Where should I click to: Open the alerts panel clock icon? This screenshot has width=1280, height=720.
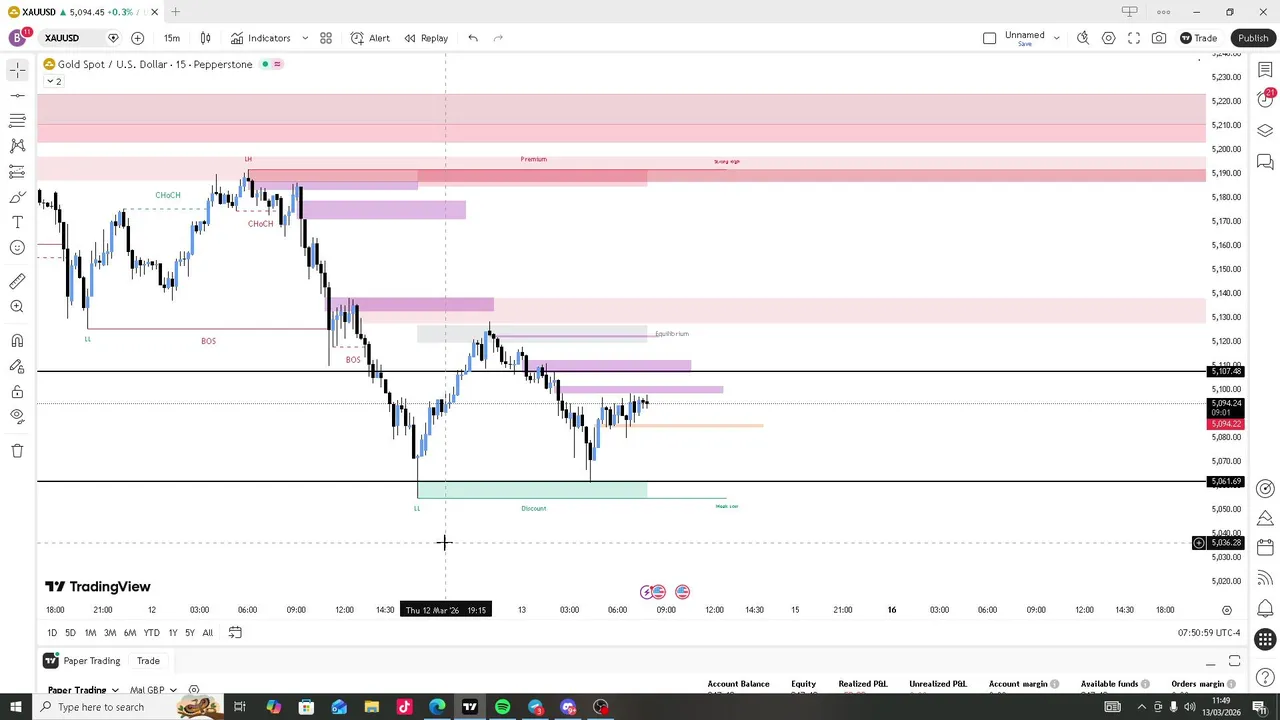(1265, 100)
